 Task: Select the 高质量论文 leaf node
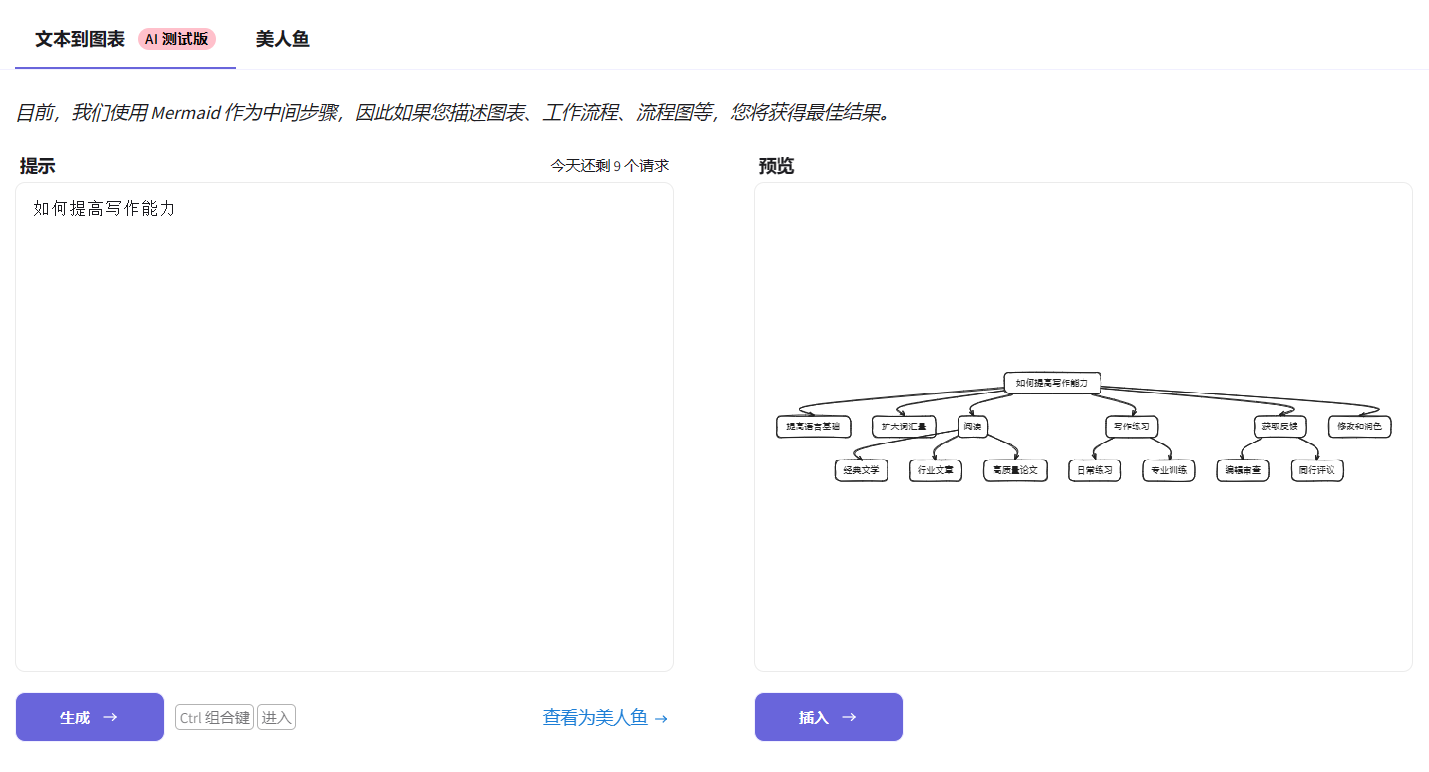pyautogui.click(x=1015, y=470)
